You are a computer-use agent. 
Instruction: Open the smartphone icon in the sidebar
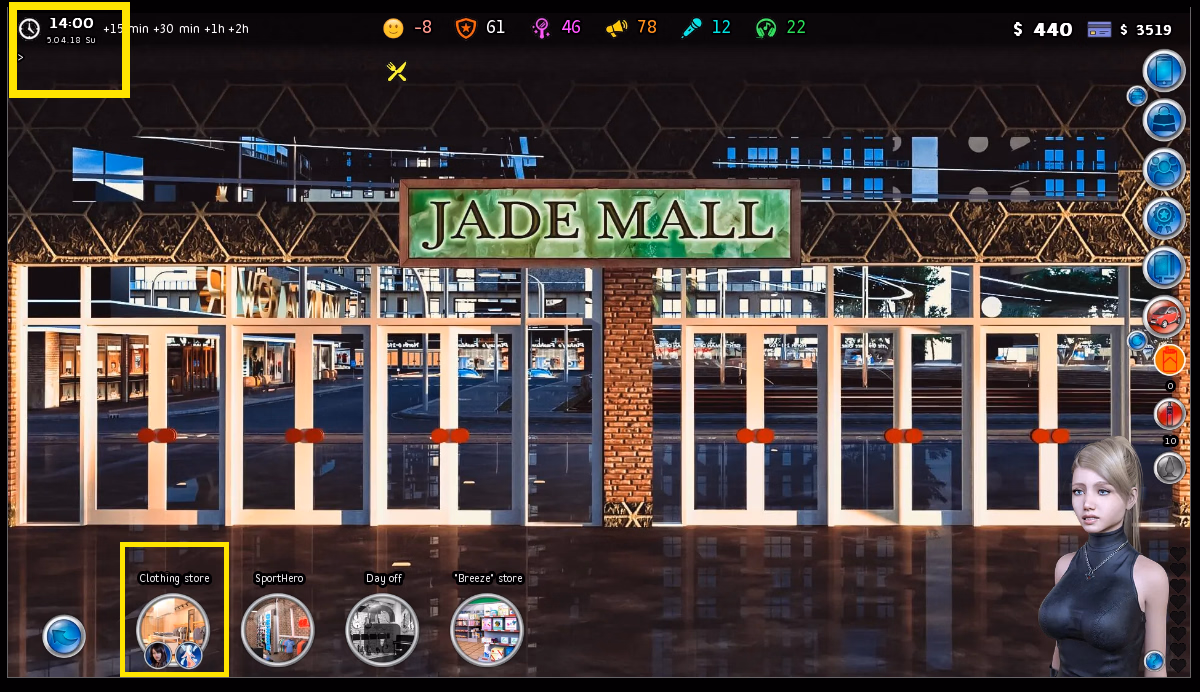coord(1164,71)
